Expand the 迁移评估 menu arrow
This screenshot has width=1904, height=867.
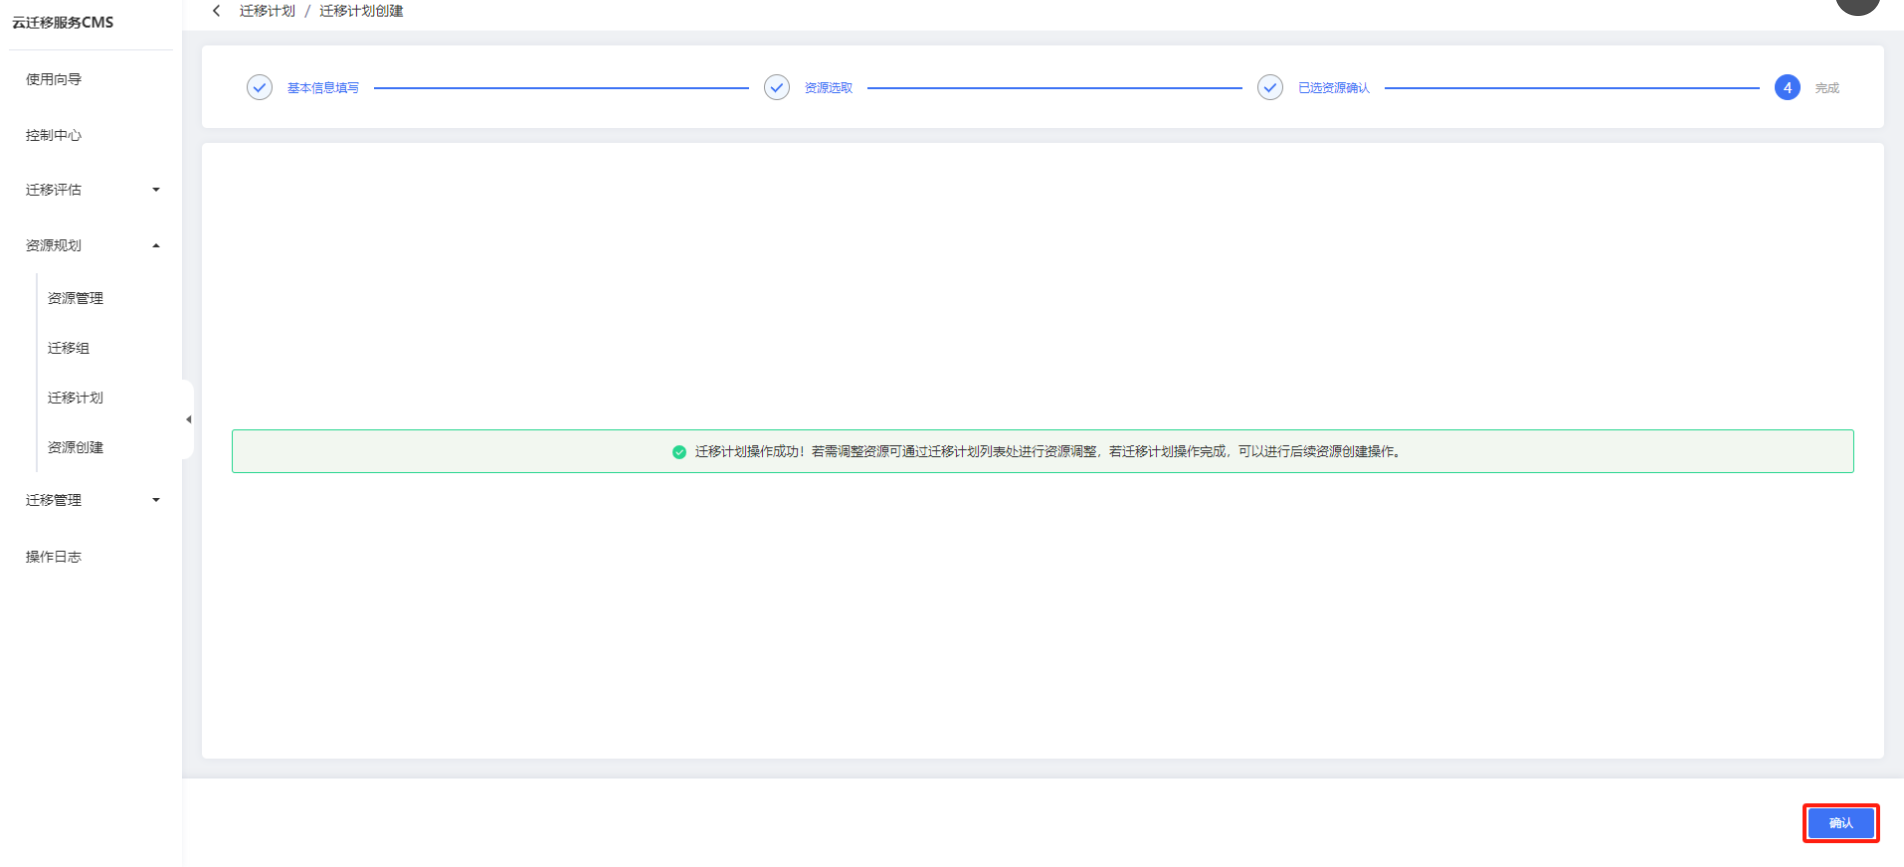pyautogui.click(x=156, y=190)
